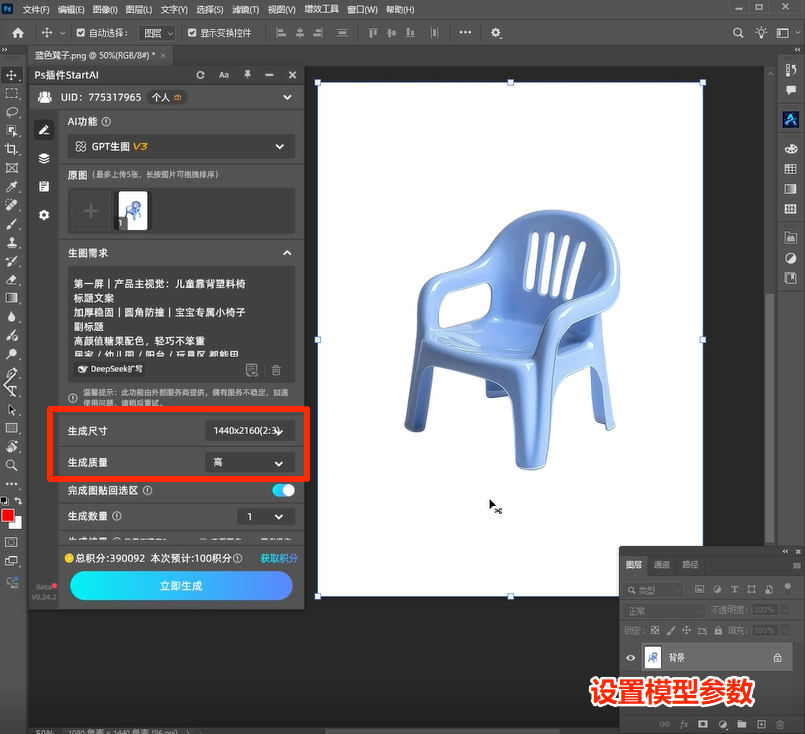The width and height of the screenshot is (805, 734).
Task: Open the 图像(I) menu
Action: (x=105, y=10)
